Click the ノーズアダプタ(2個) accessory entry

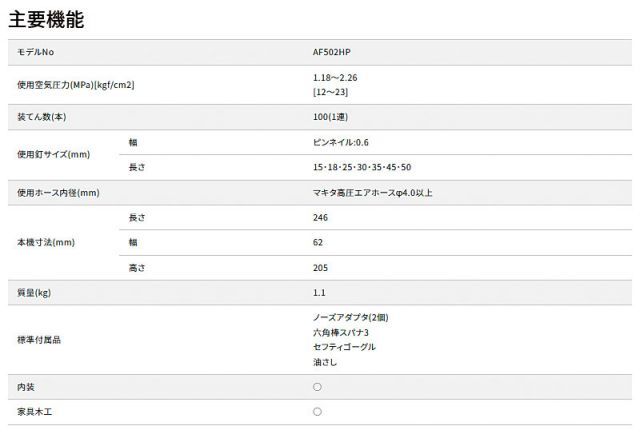pos(350,317)
